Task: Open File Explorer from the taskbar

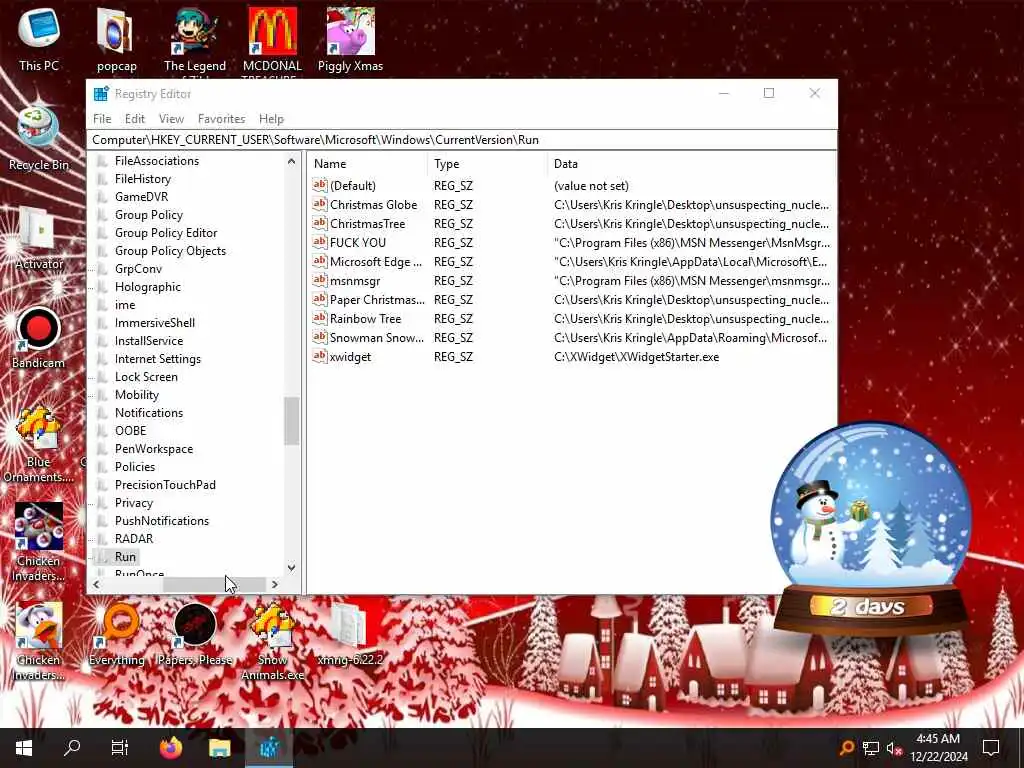Action: [220, 748]
